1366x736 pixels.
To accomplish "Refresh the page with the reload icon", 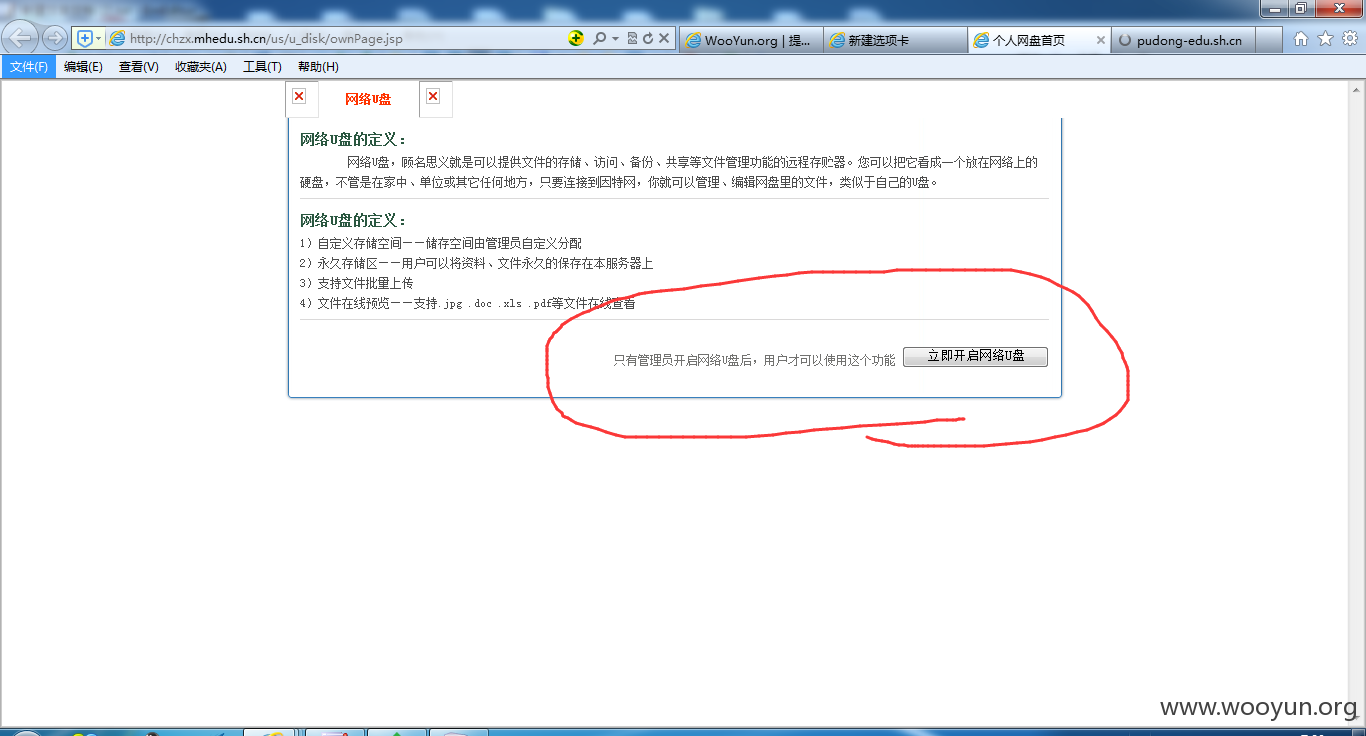I will 647,39.
